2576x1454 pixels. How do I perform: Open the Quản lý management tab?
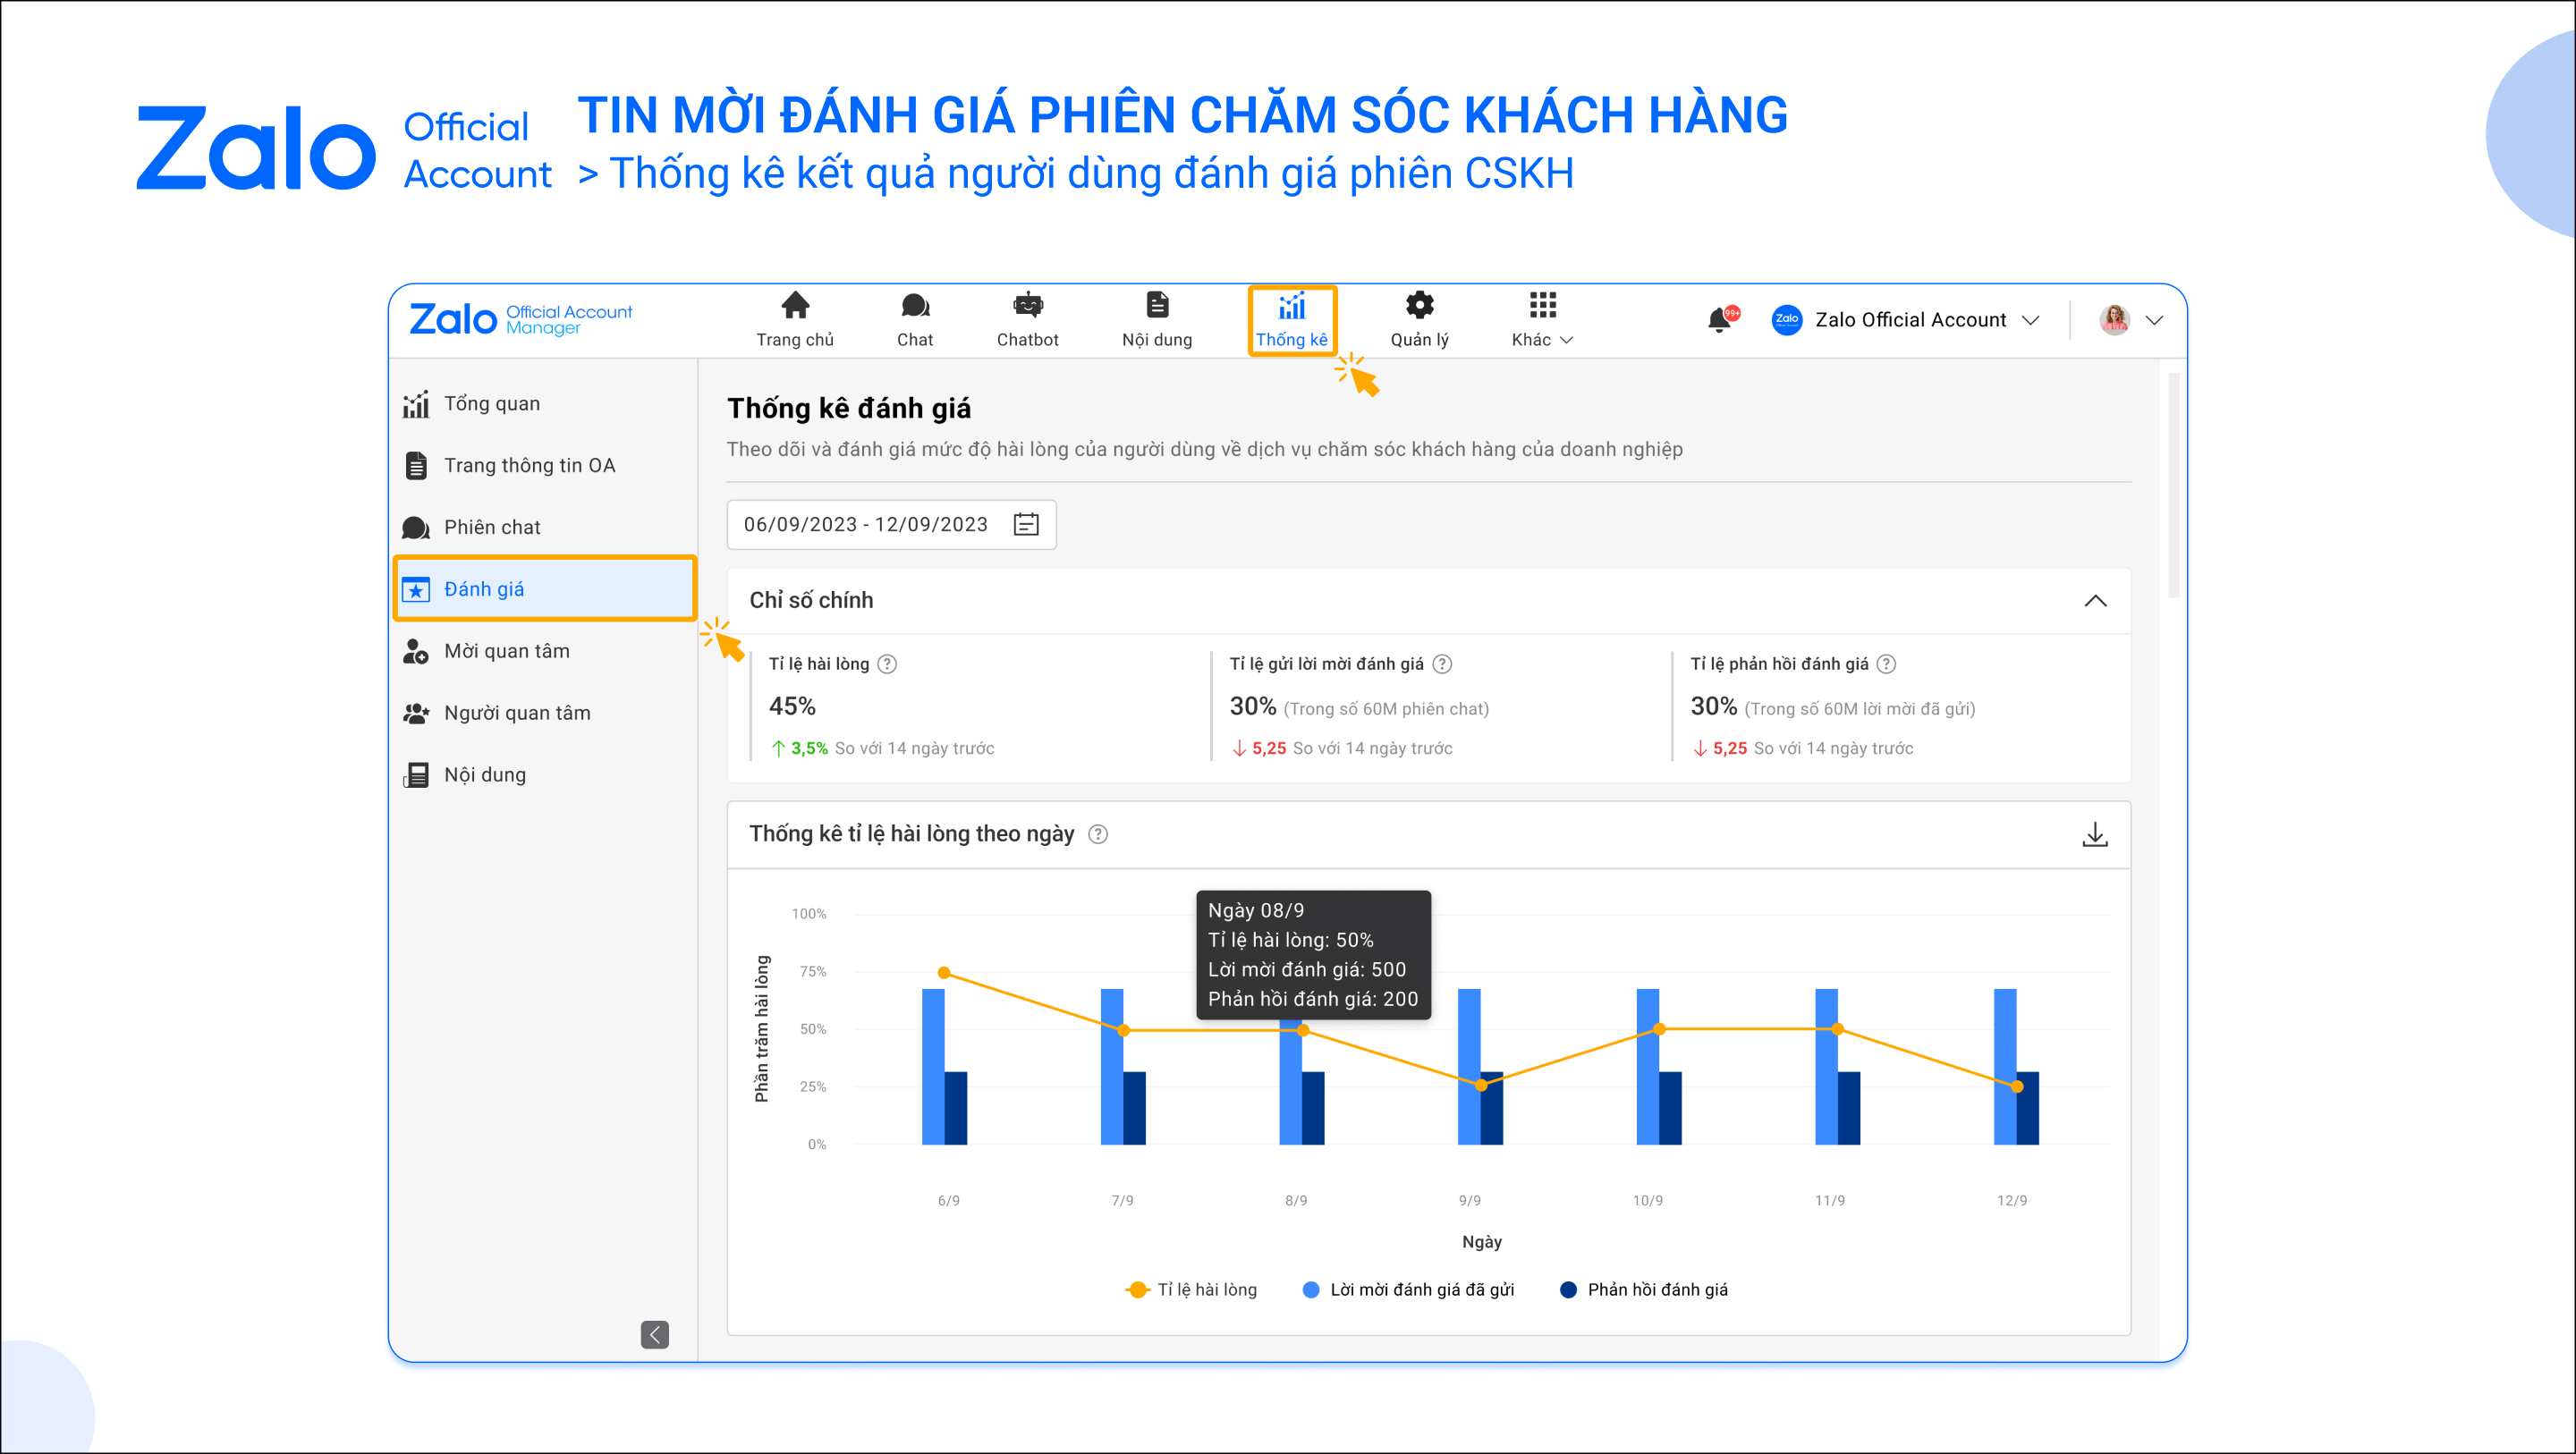[1420, 320]
